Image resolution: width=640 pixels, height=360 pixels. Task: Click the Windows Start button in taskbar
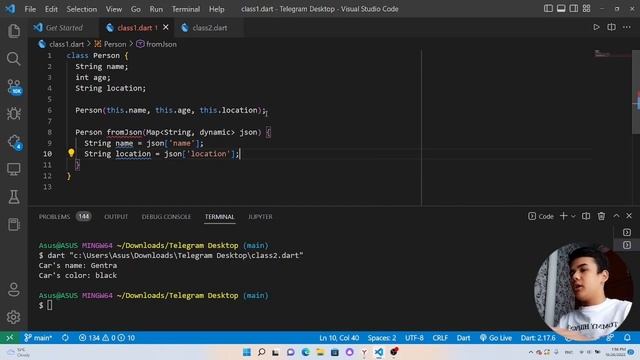click(x=247, y=352)
